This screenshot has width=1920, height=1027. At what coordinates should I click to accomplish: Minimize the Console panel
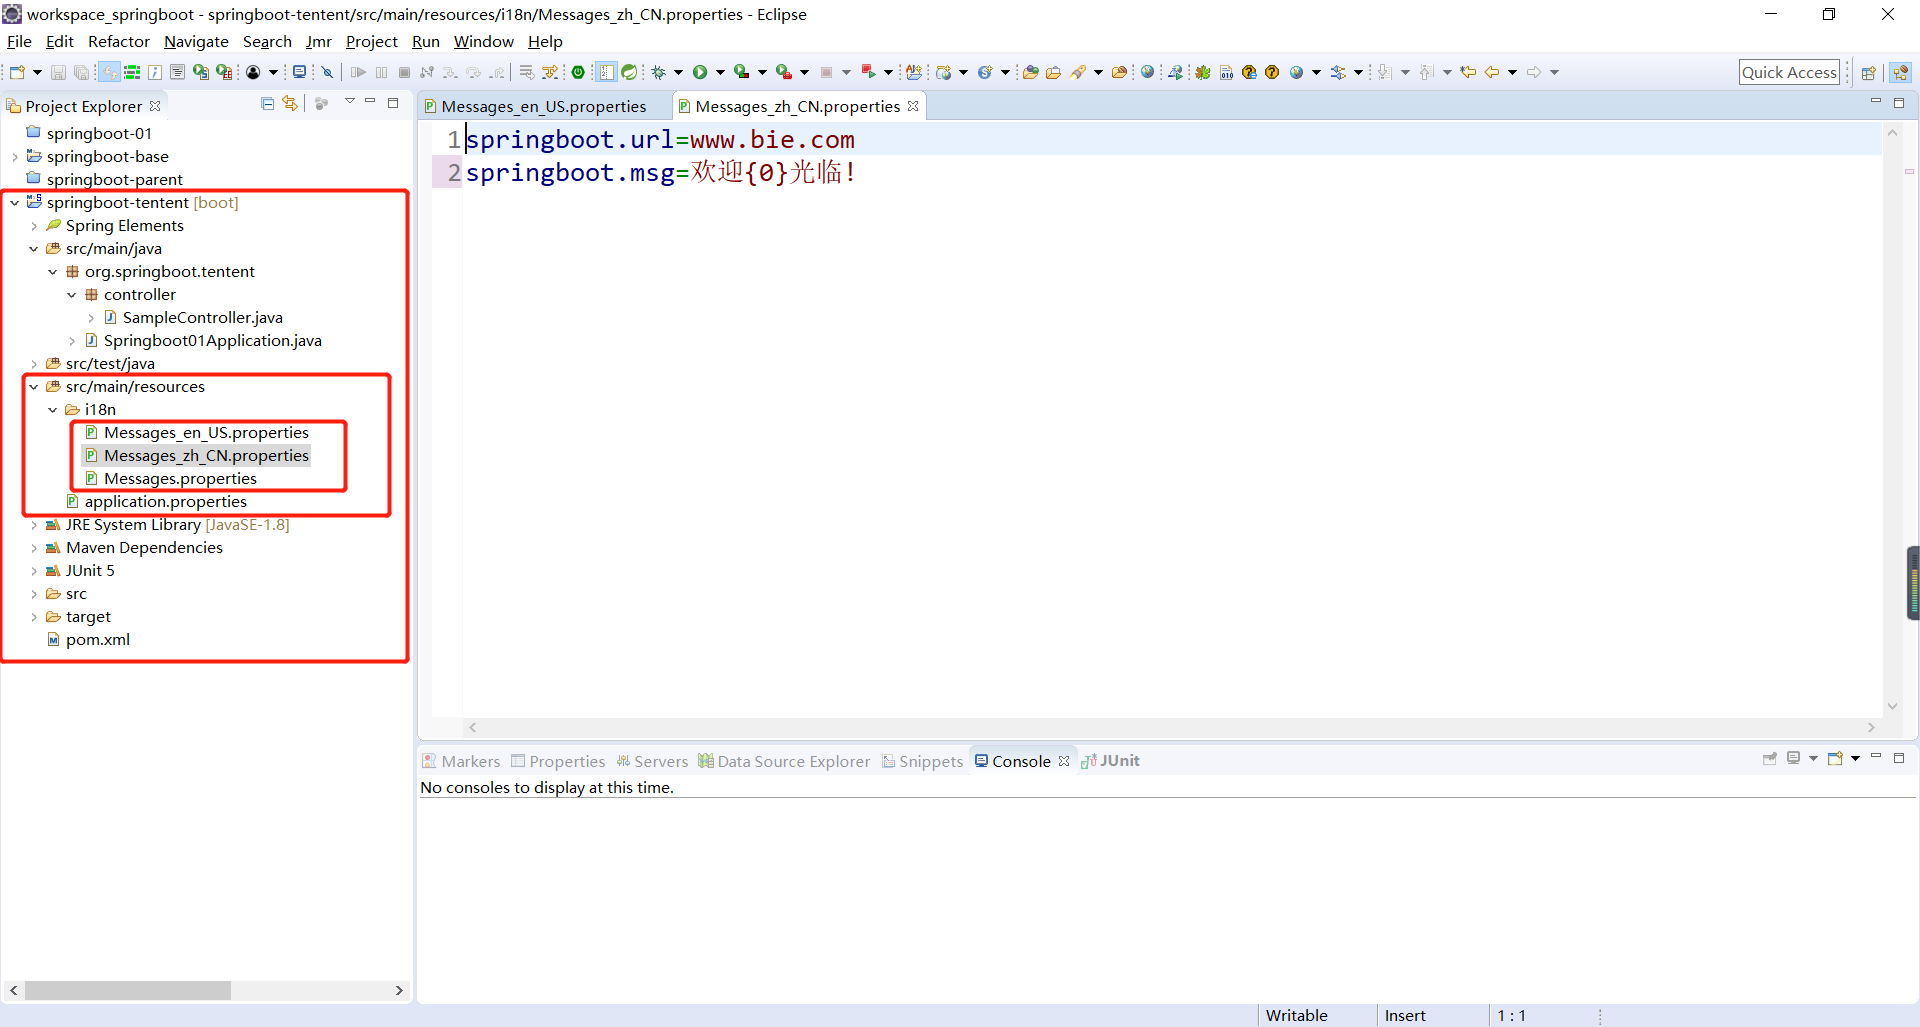click(1876, 757)
